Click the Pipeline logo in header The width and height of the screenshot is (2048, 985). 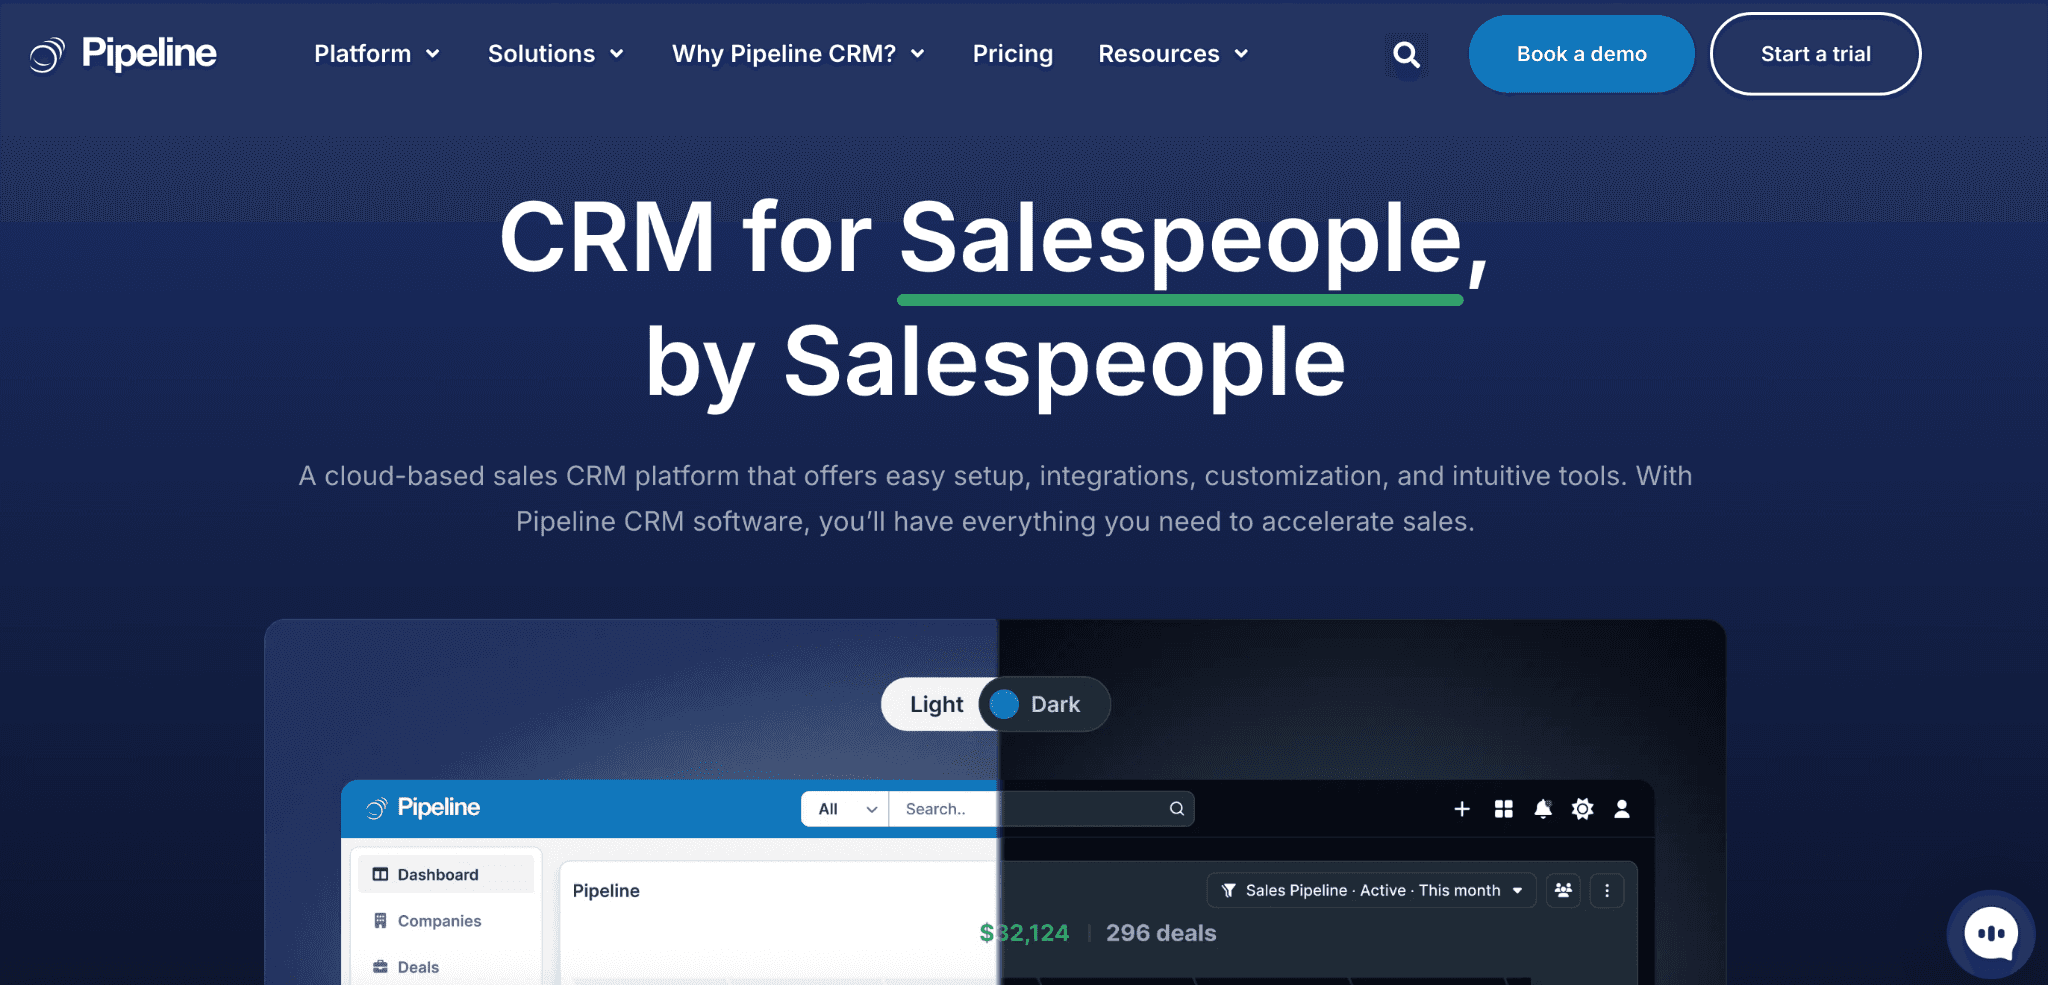122,54
